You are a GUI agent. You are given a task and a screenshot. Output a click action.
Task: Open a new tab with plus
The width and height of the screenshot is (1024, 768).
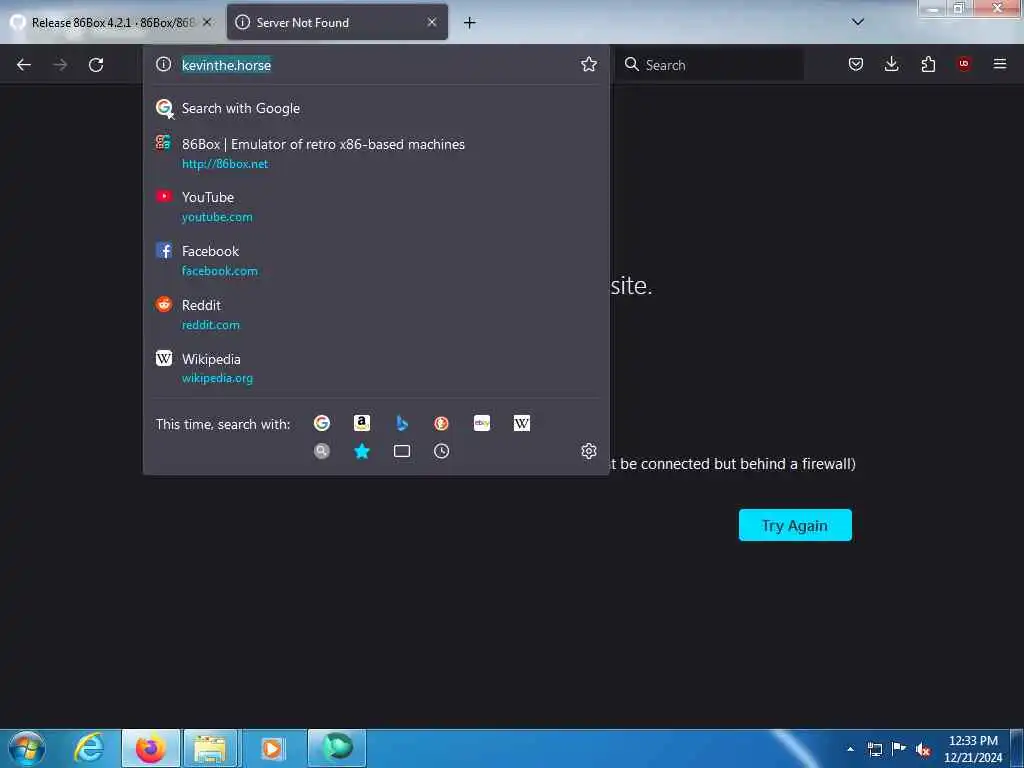(x=470, y=23)
